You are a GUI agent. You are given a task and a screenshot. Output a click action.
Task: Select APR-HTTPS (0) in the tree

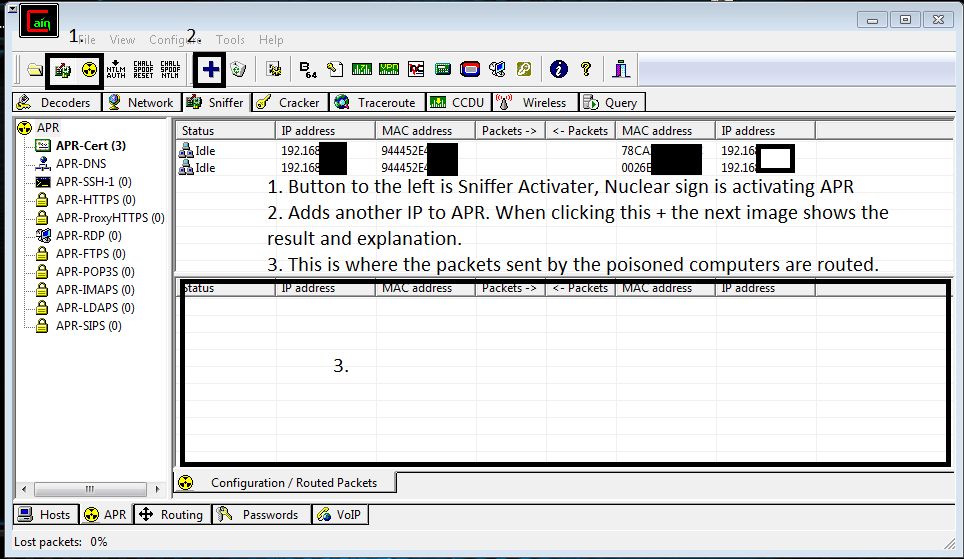click(x=95, y=200)
